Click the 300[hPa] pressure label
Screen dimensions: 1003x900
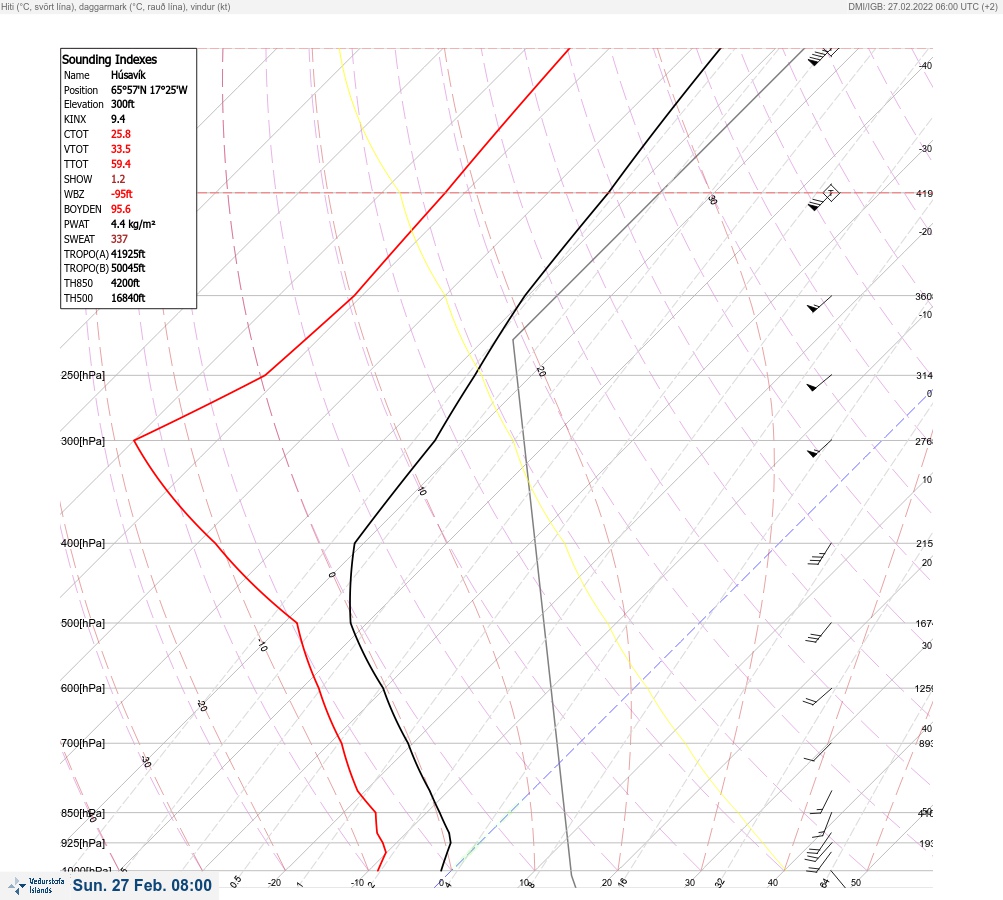click(x=83, y=441)
